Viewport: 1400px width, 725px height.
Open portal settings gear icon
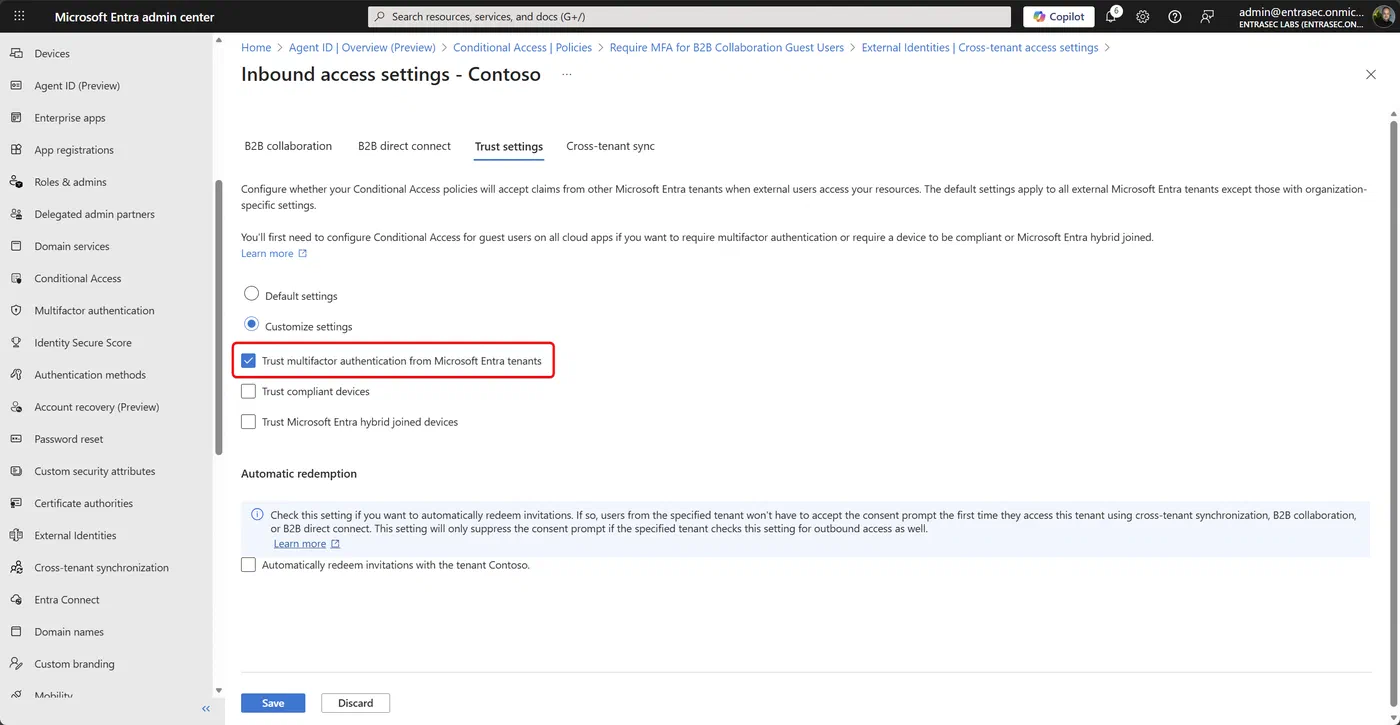click(1143, 17)
